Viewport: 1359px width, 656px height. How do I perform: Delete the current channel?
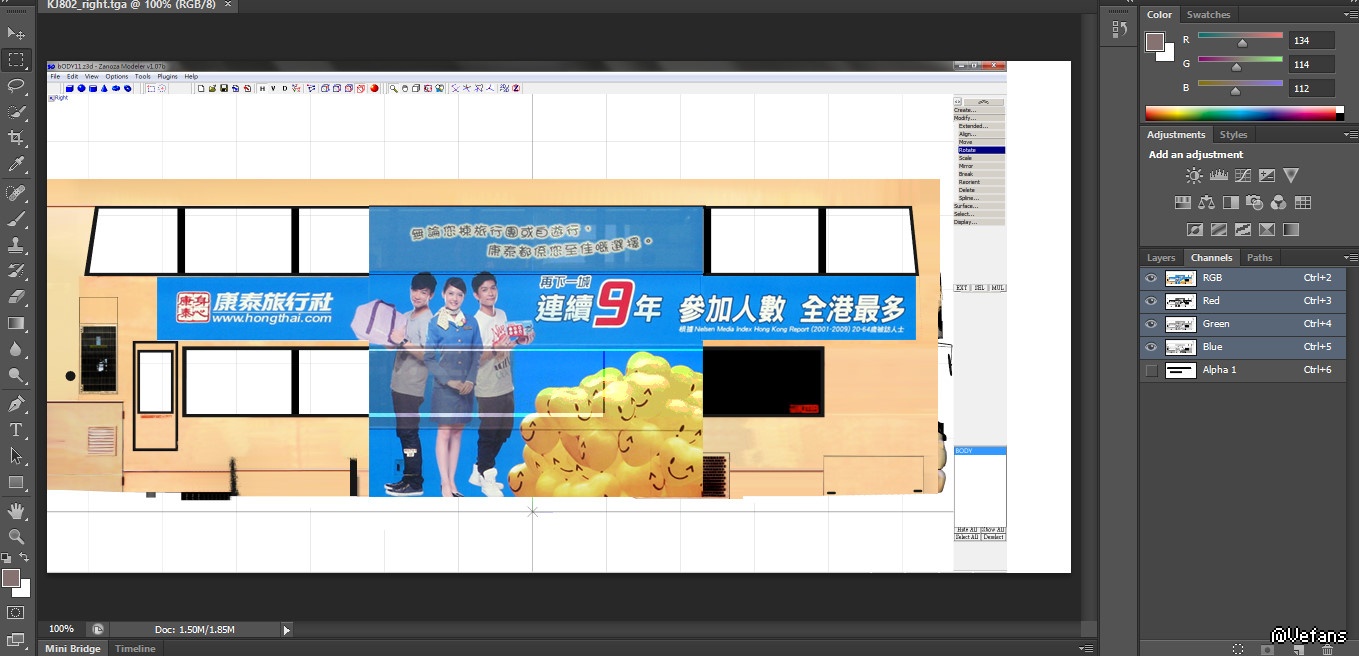pos(1327,649)
